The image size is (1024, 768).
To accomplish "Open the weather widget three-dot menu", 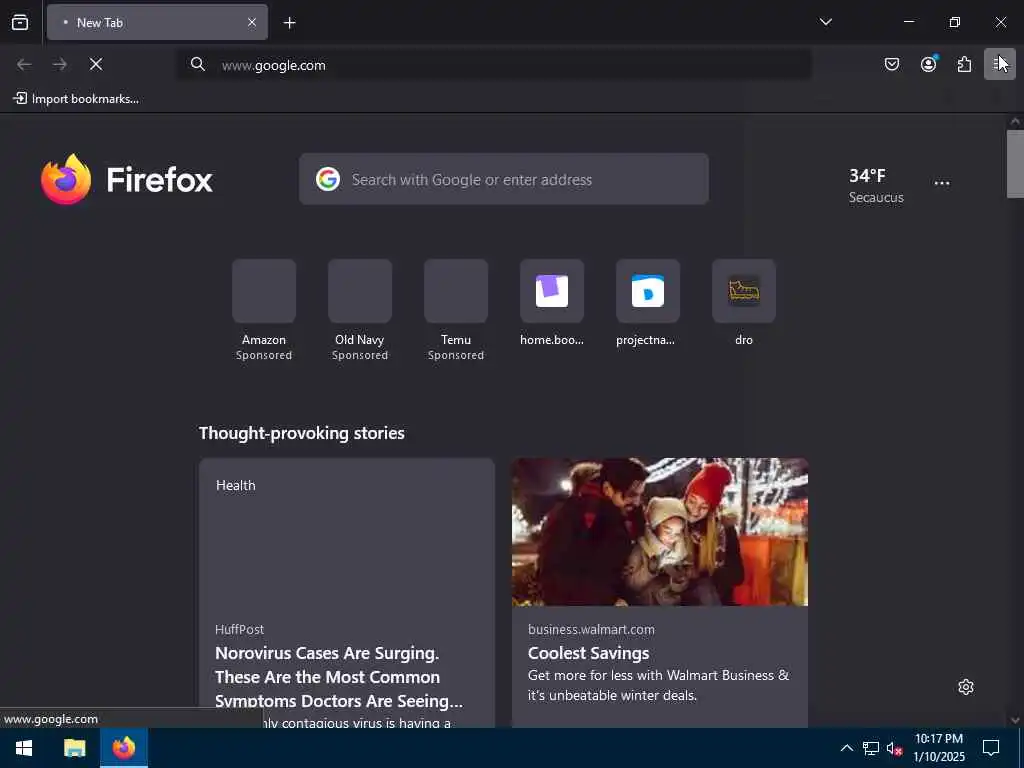I will coord(941,184).
